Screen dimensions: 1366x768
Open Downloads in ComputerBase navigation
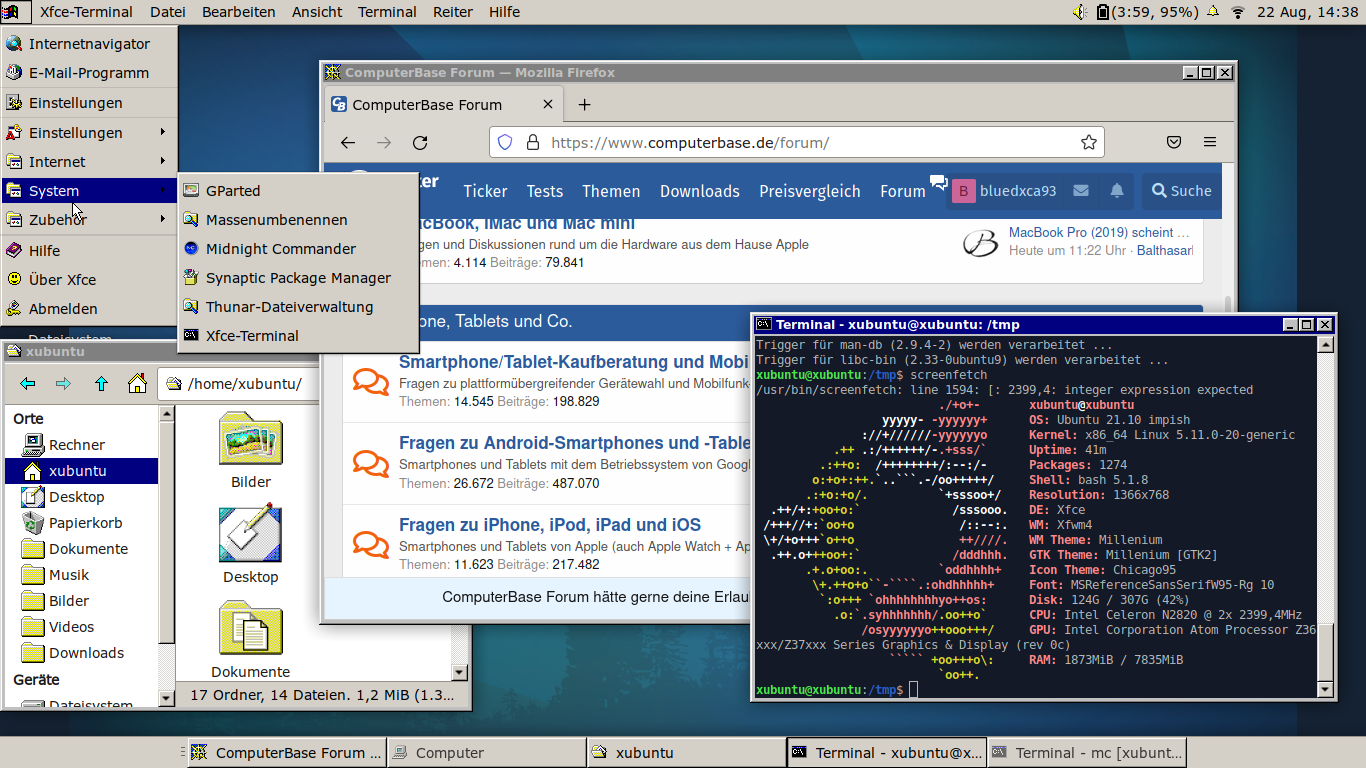(x=700, y=191)
